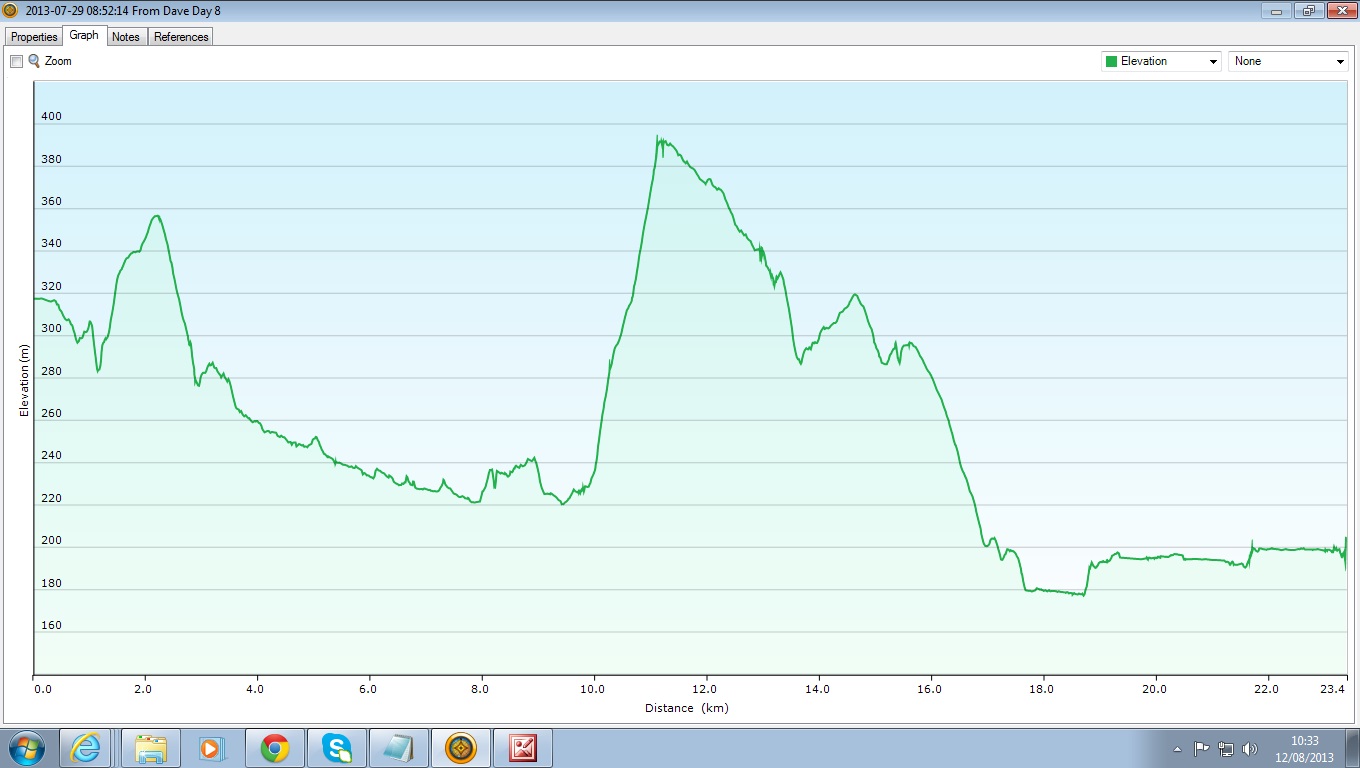Open Windows Media Player from taskbar
Screen dimensions: 1360x768
click(x=211, y=748)
